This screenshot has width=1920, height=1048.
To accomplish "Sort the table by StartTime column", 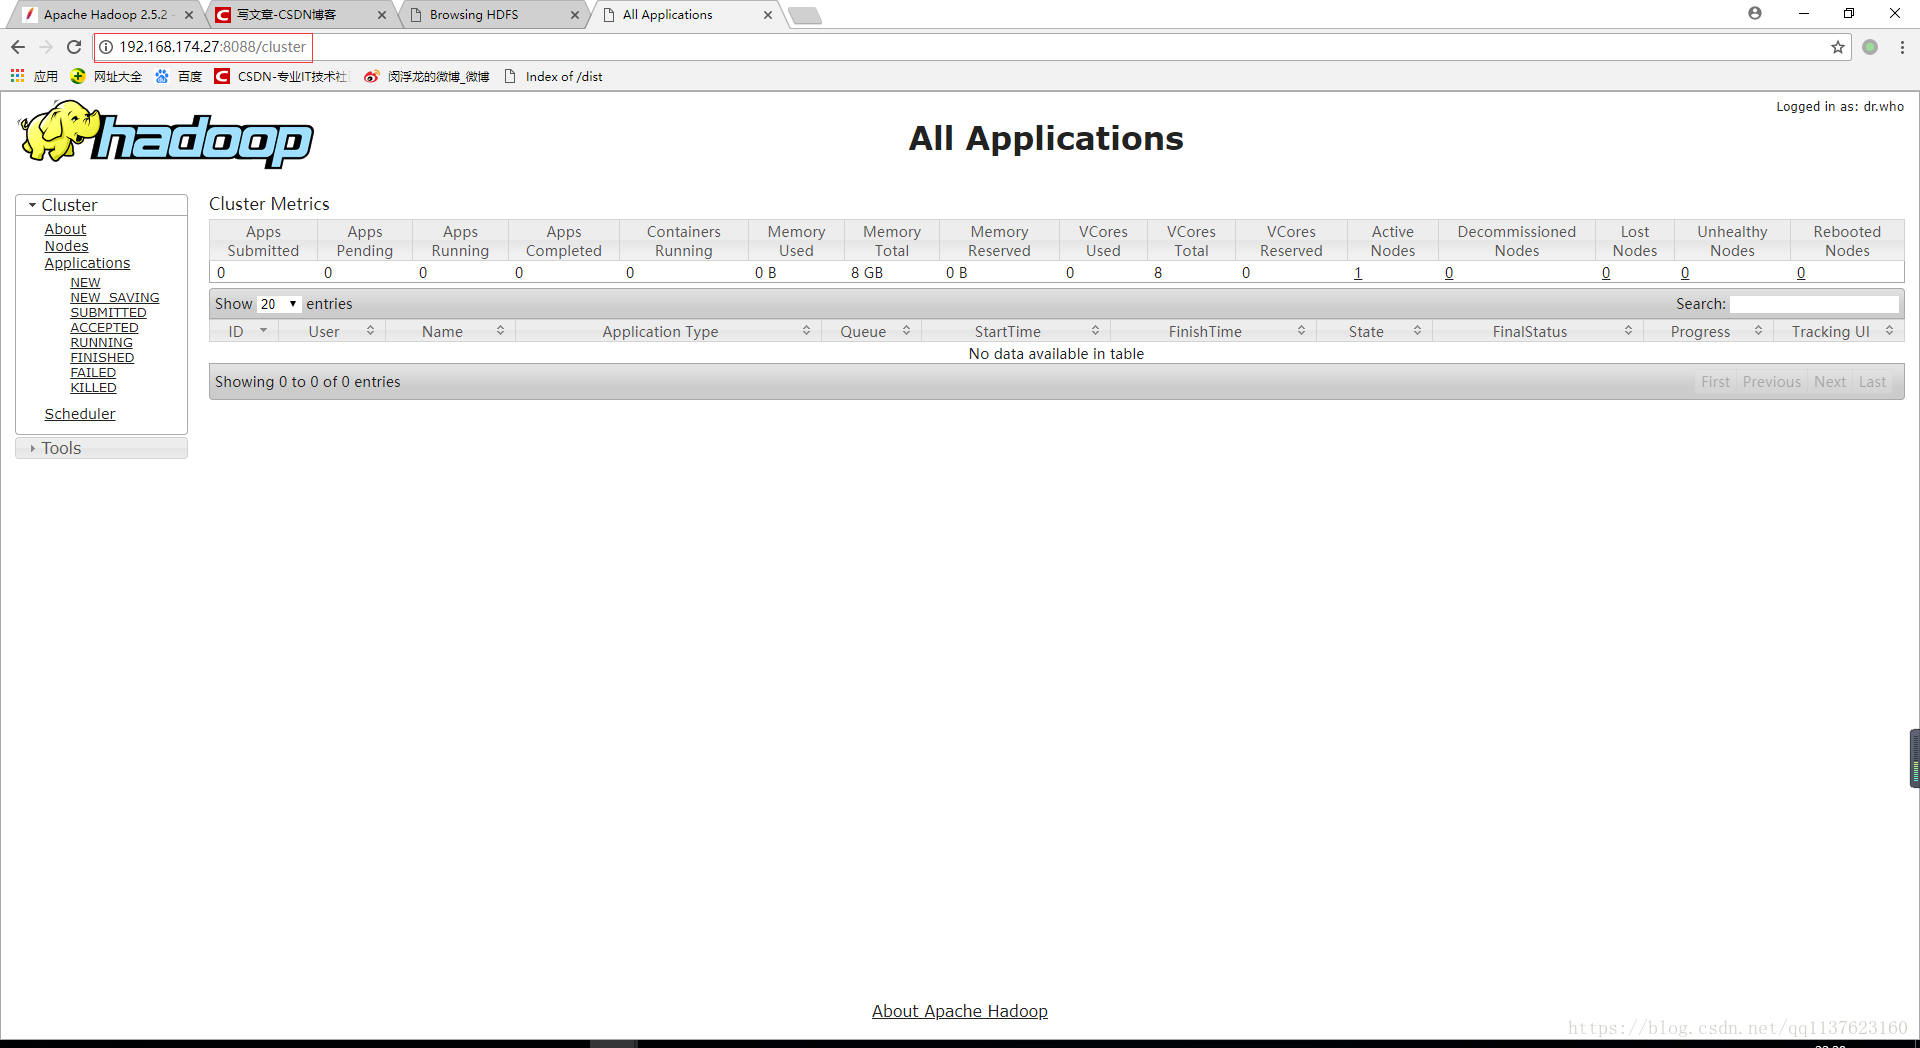I will coord(1016,332).
